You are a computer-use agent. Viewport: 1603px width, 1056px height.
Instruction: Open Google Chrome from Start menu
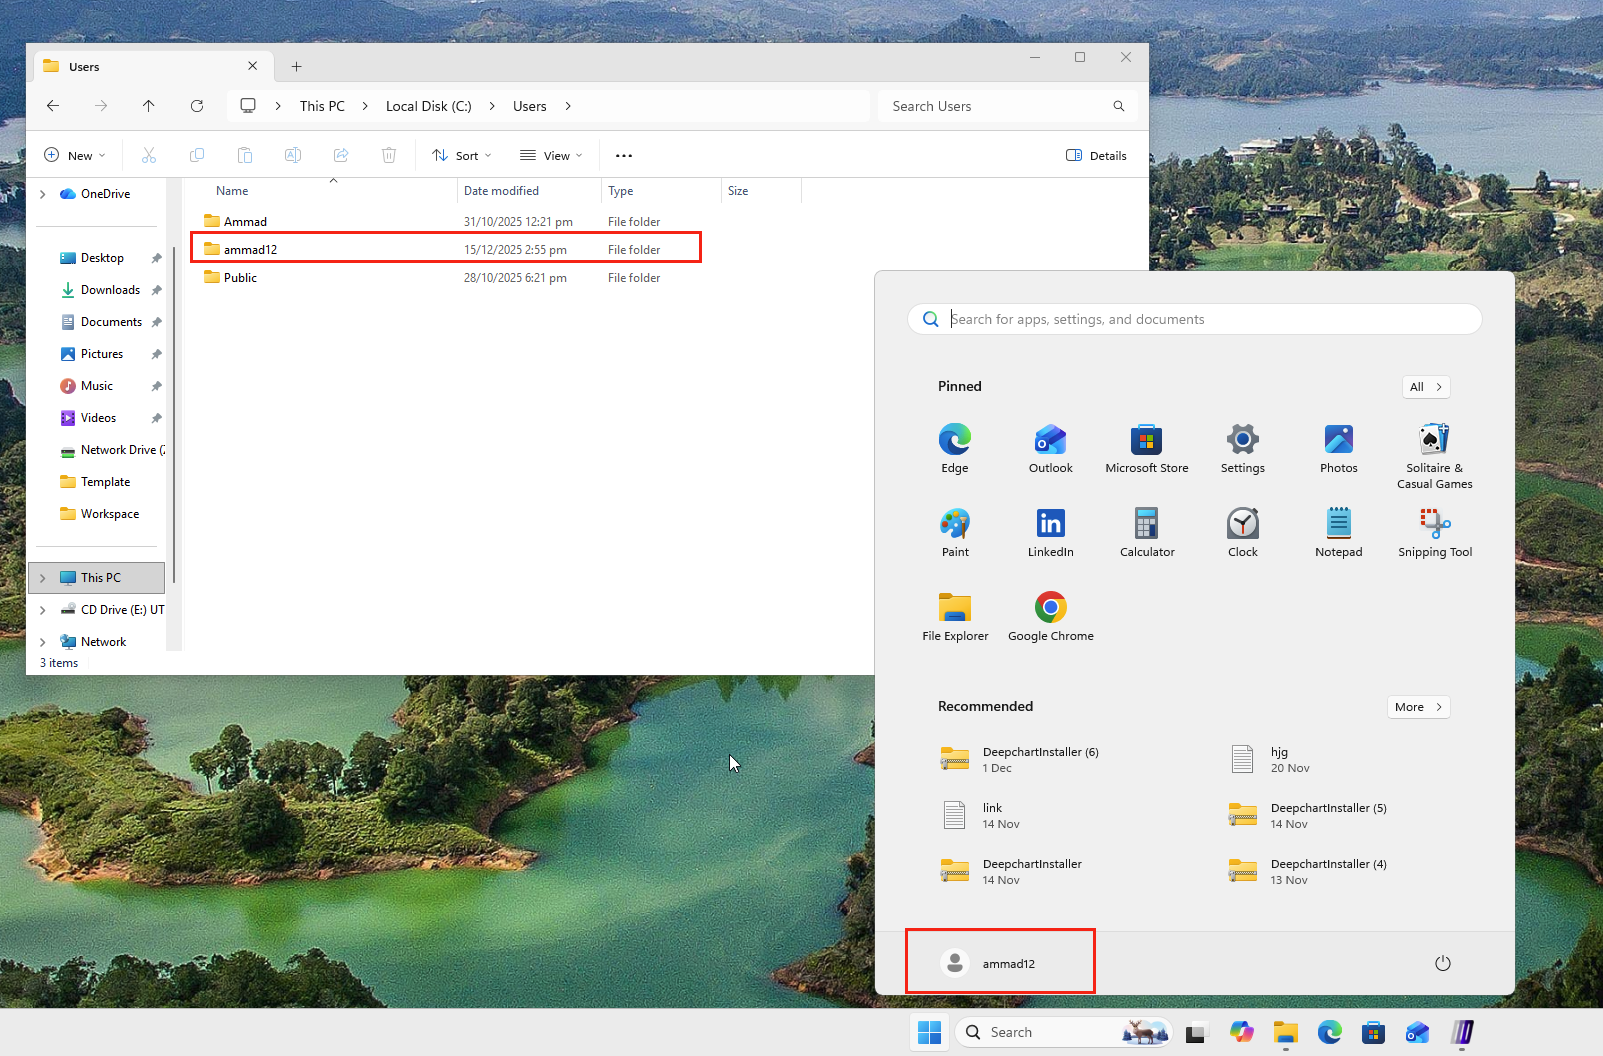click(1050, 616)
